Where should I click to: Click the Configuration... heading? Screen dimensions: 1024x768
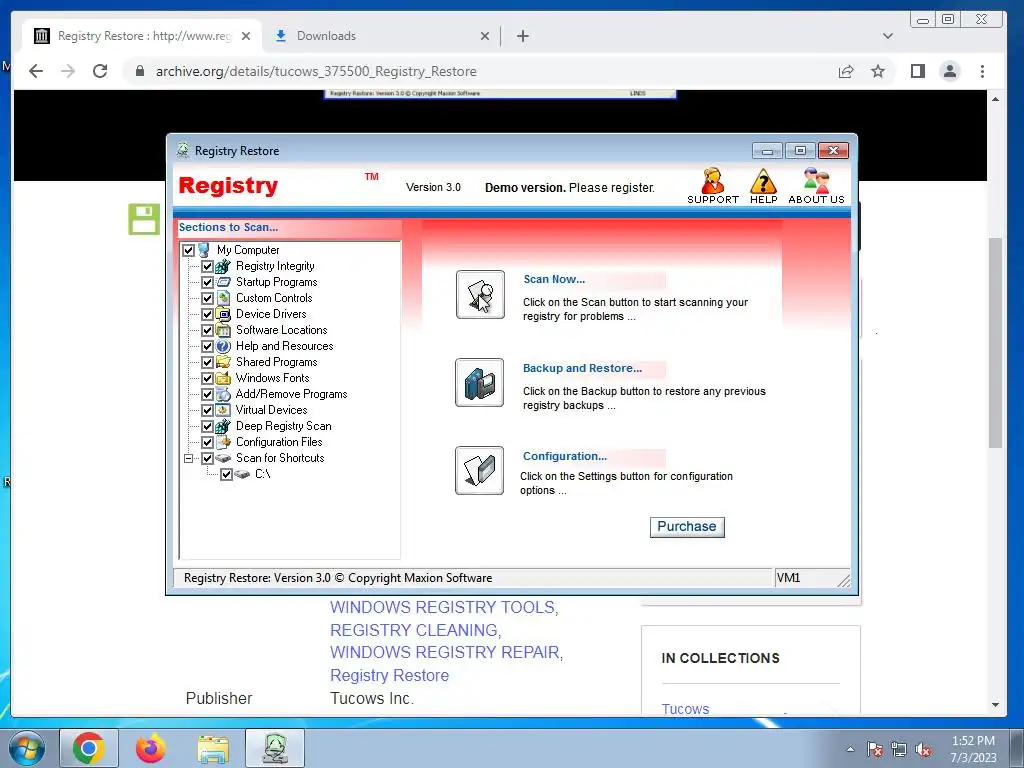[x=564, y=456]
